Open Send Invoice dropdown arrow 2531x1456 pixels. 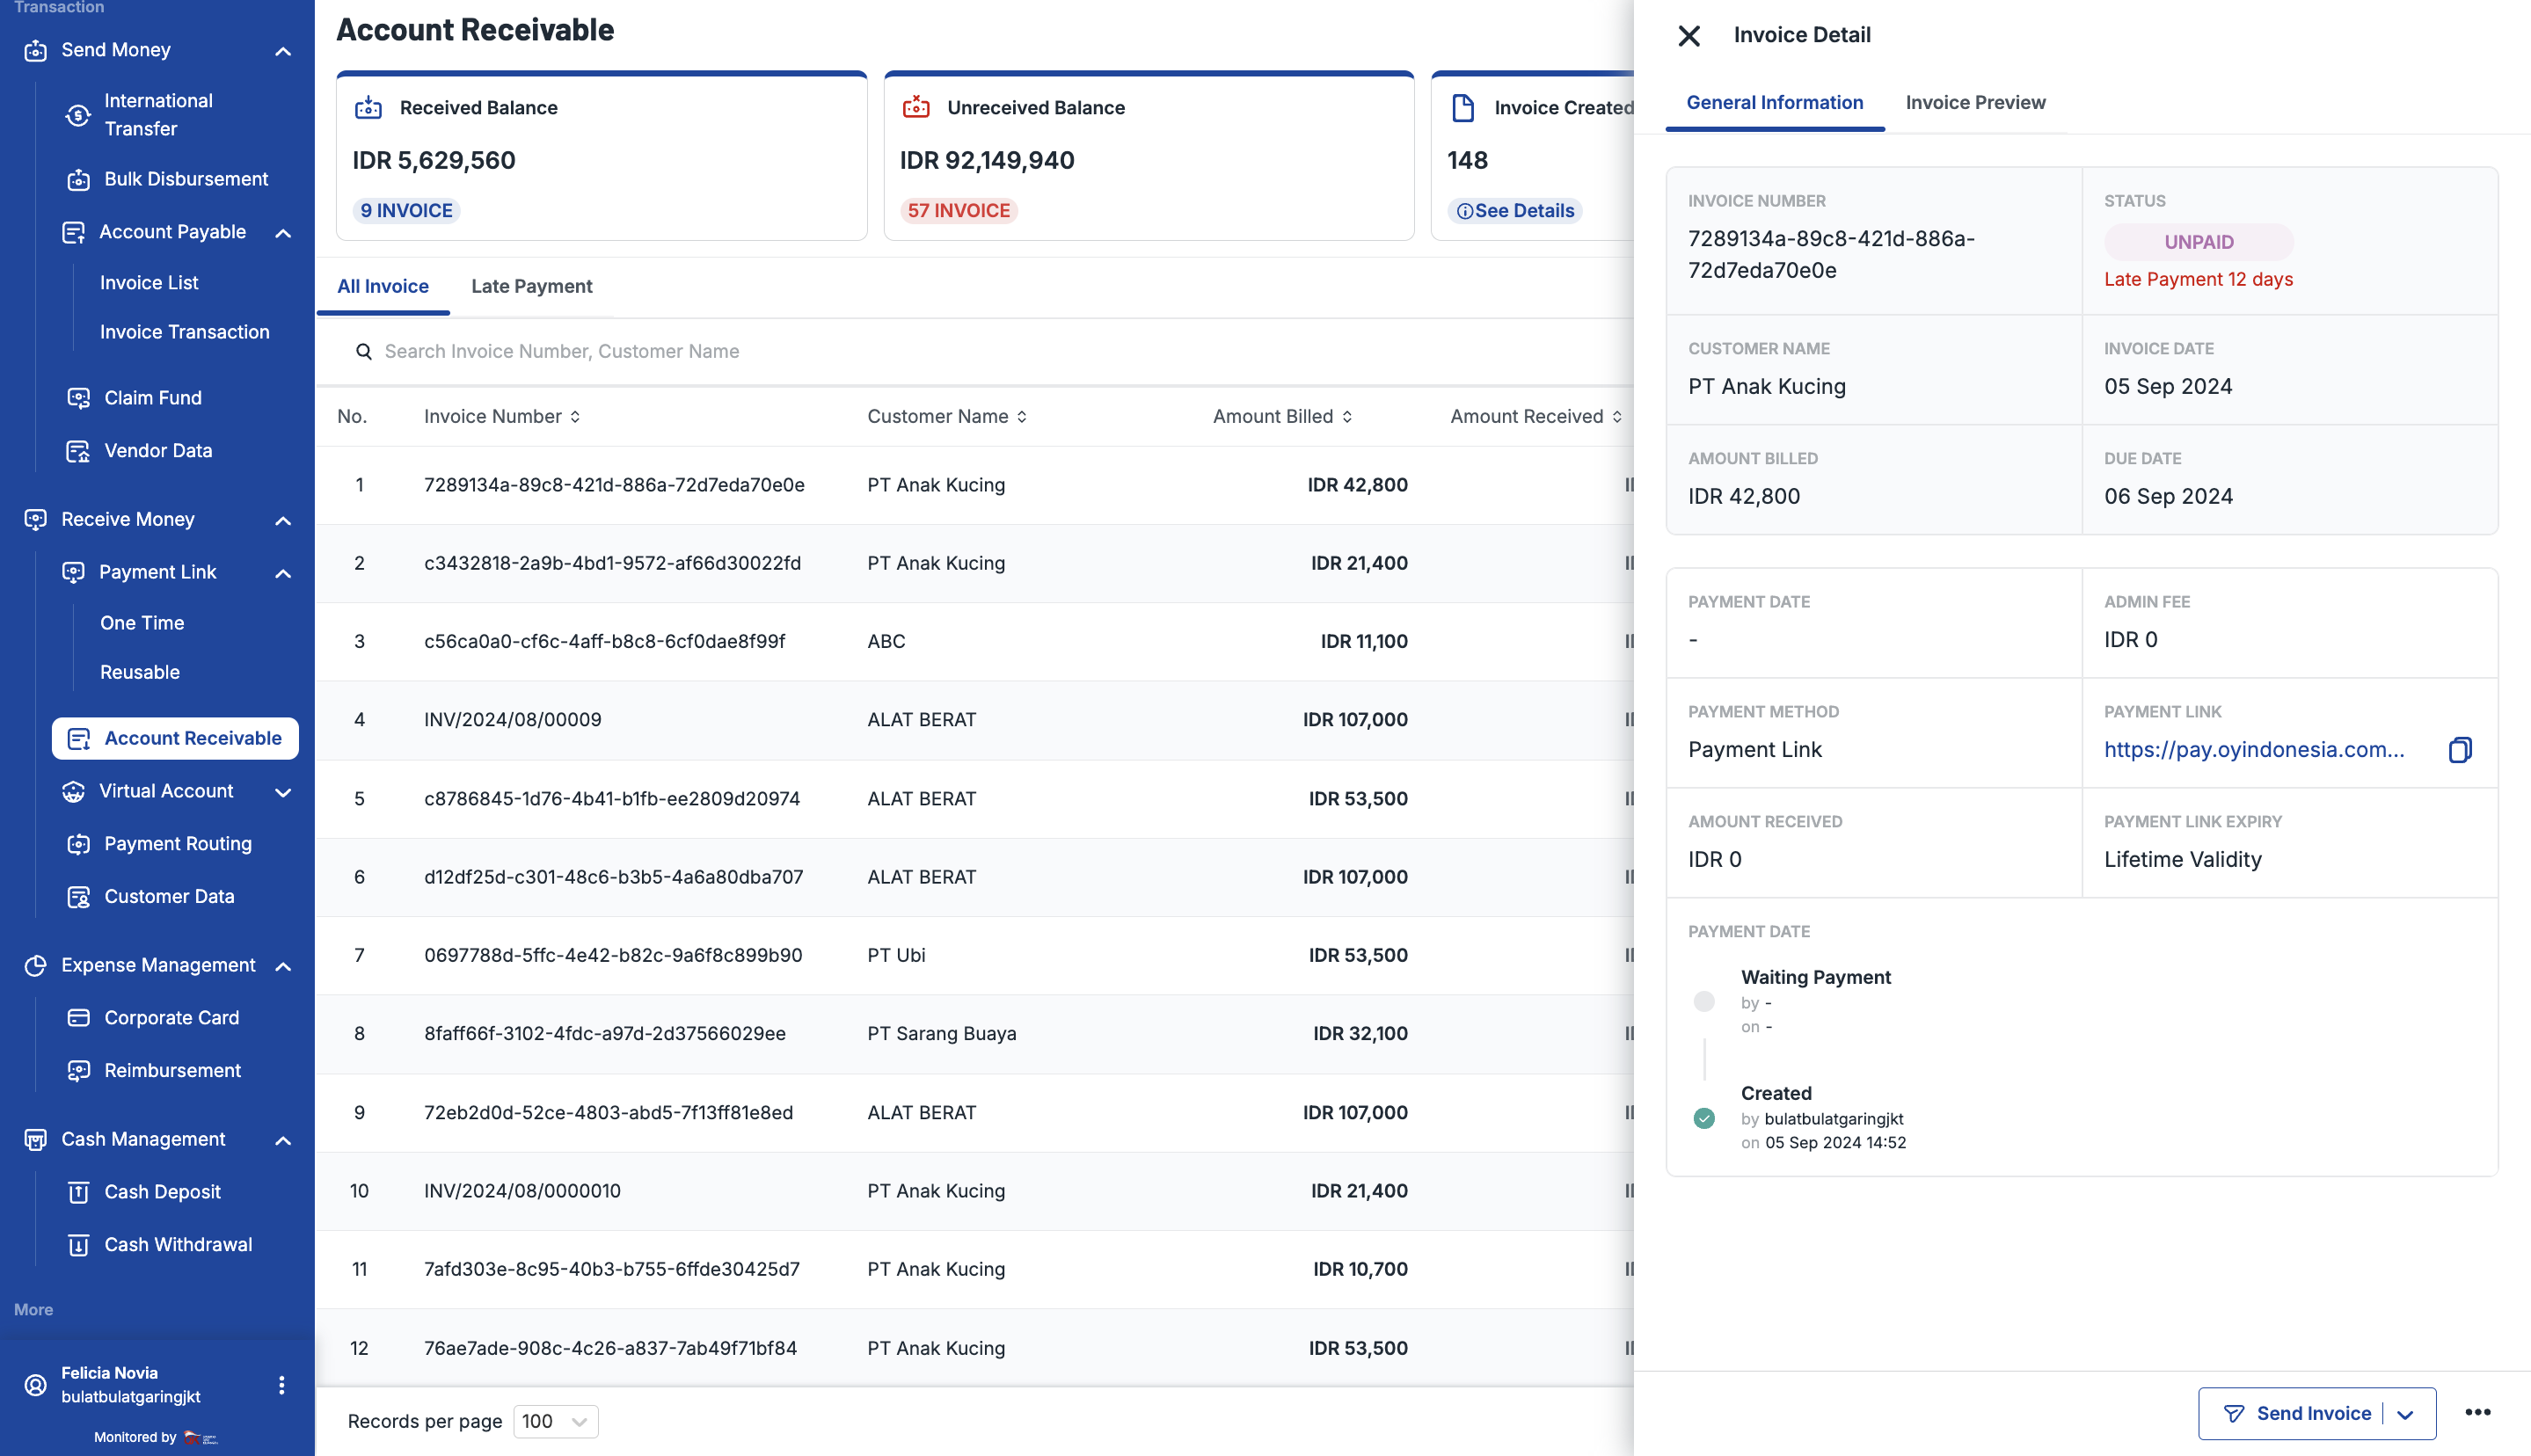(2405, 1414)
